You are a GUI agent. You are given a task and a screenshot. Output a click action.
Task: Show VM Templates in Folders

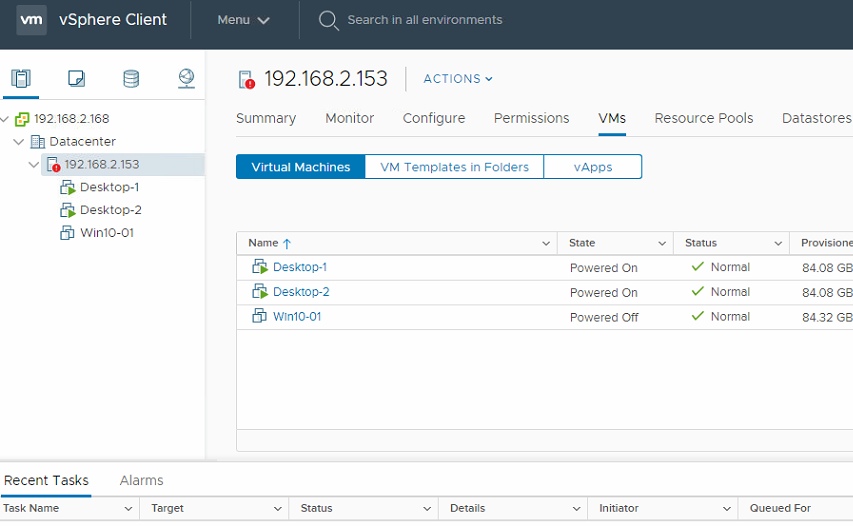coord(454,167)
